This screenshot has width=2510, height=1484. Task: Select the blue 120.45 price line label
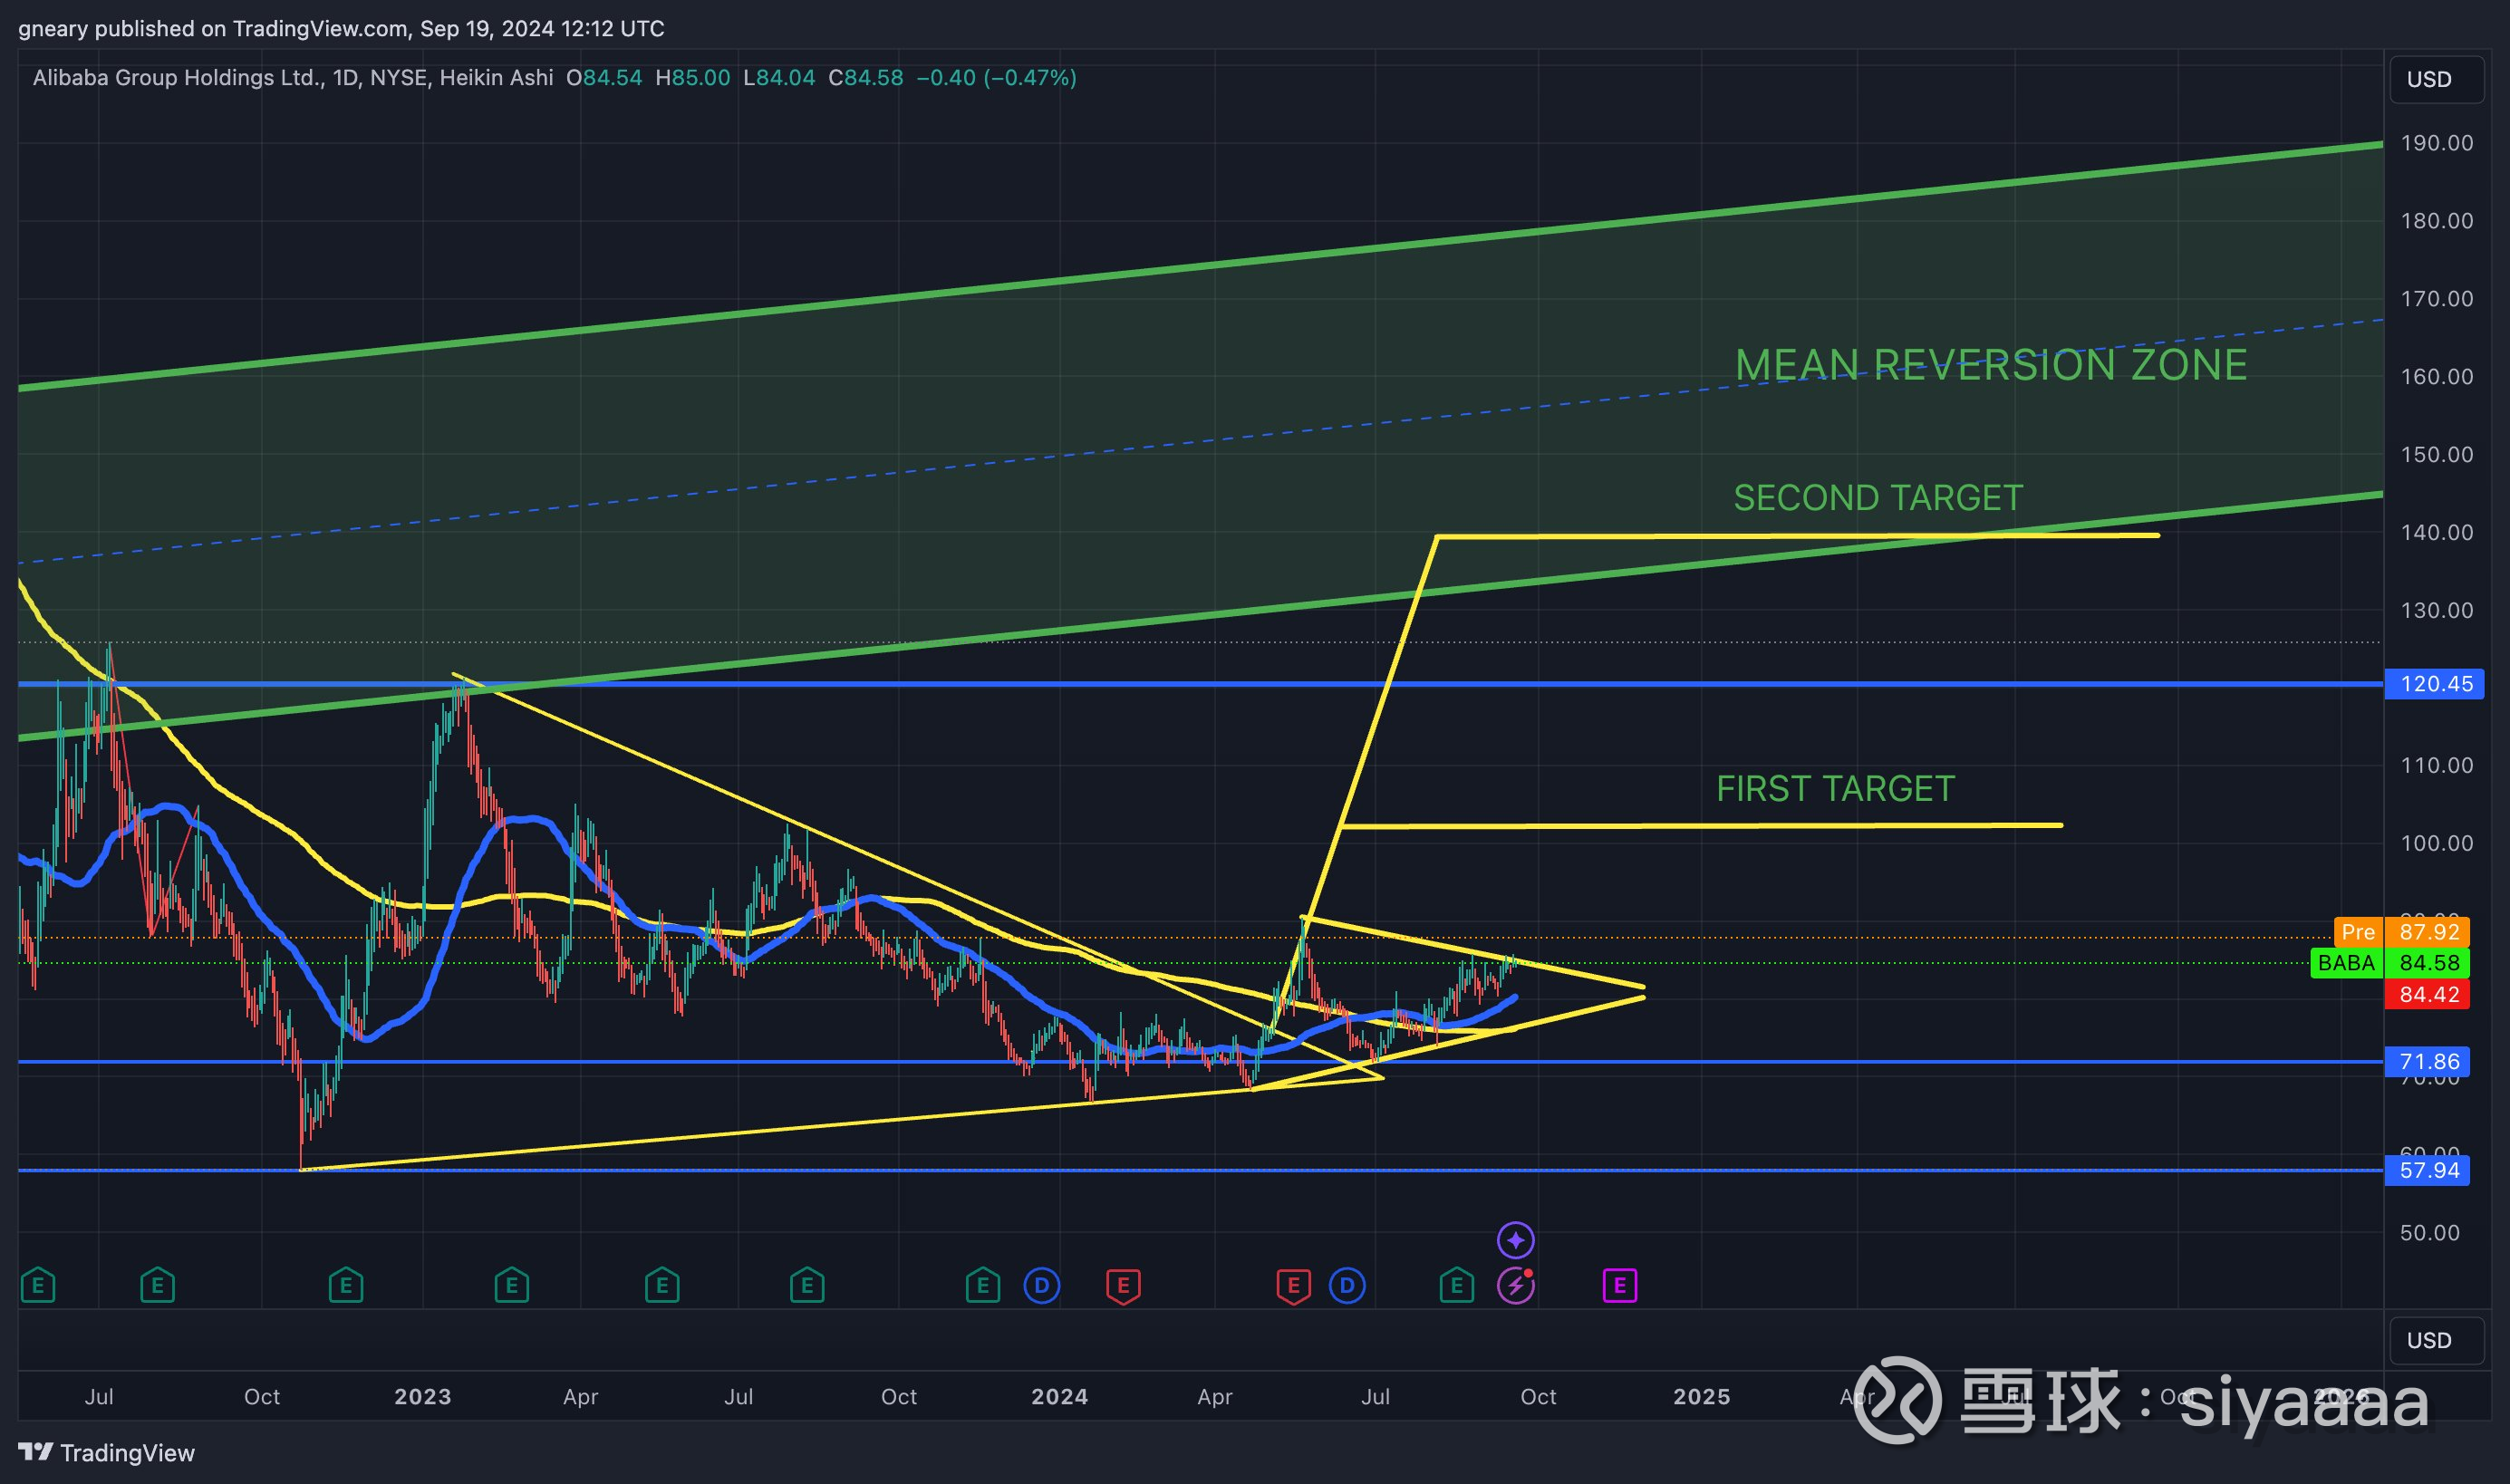click(2435, 684)
